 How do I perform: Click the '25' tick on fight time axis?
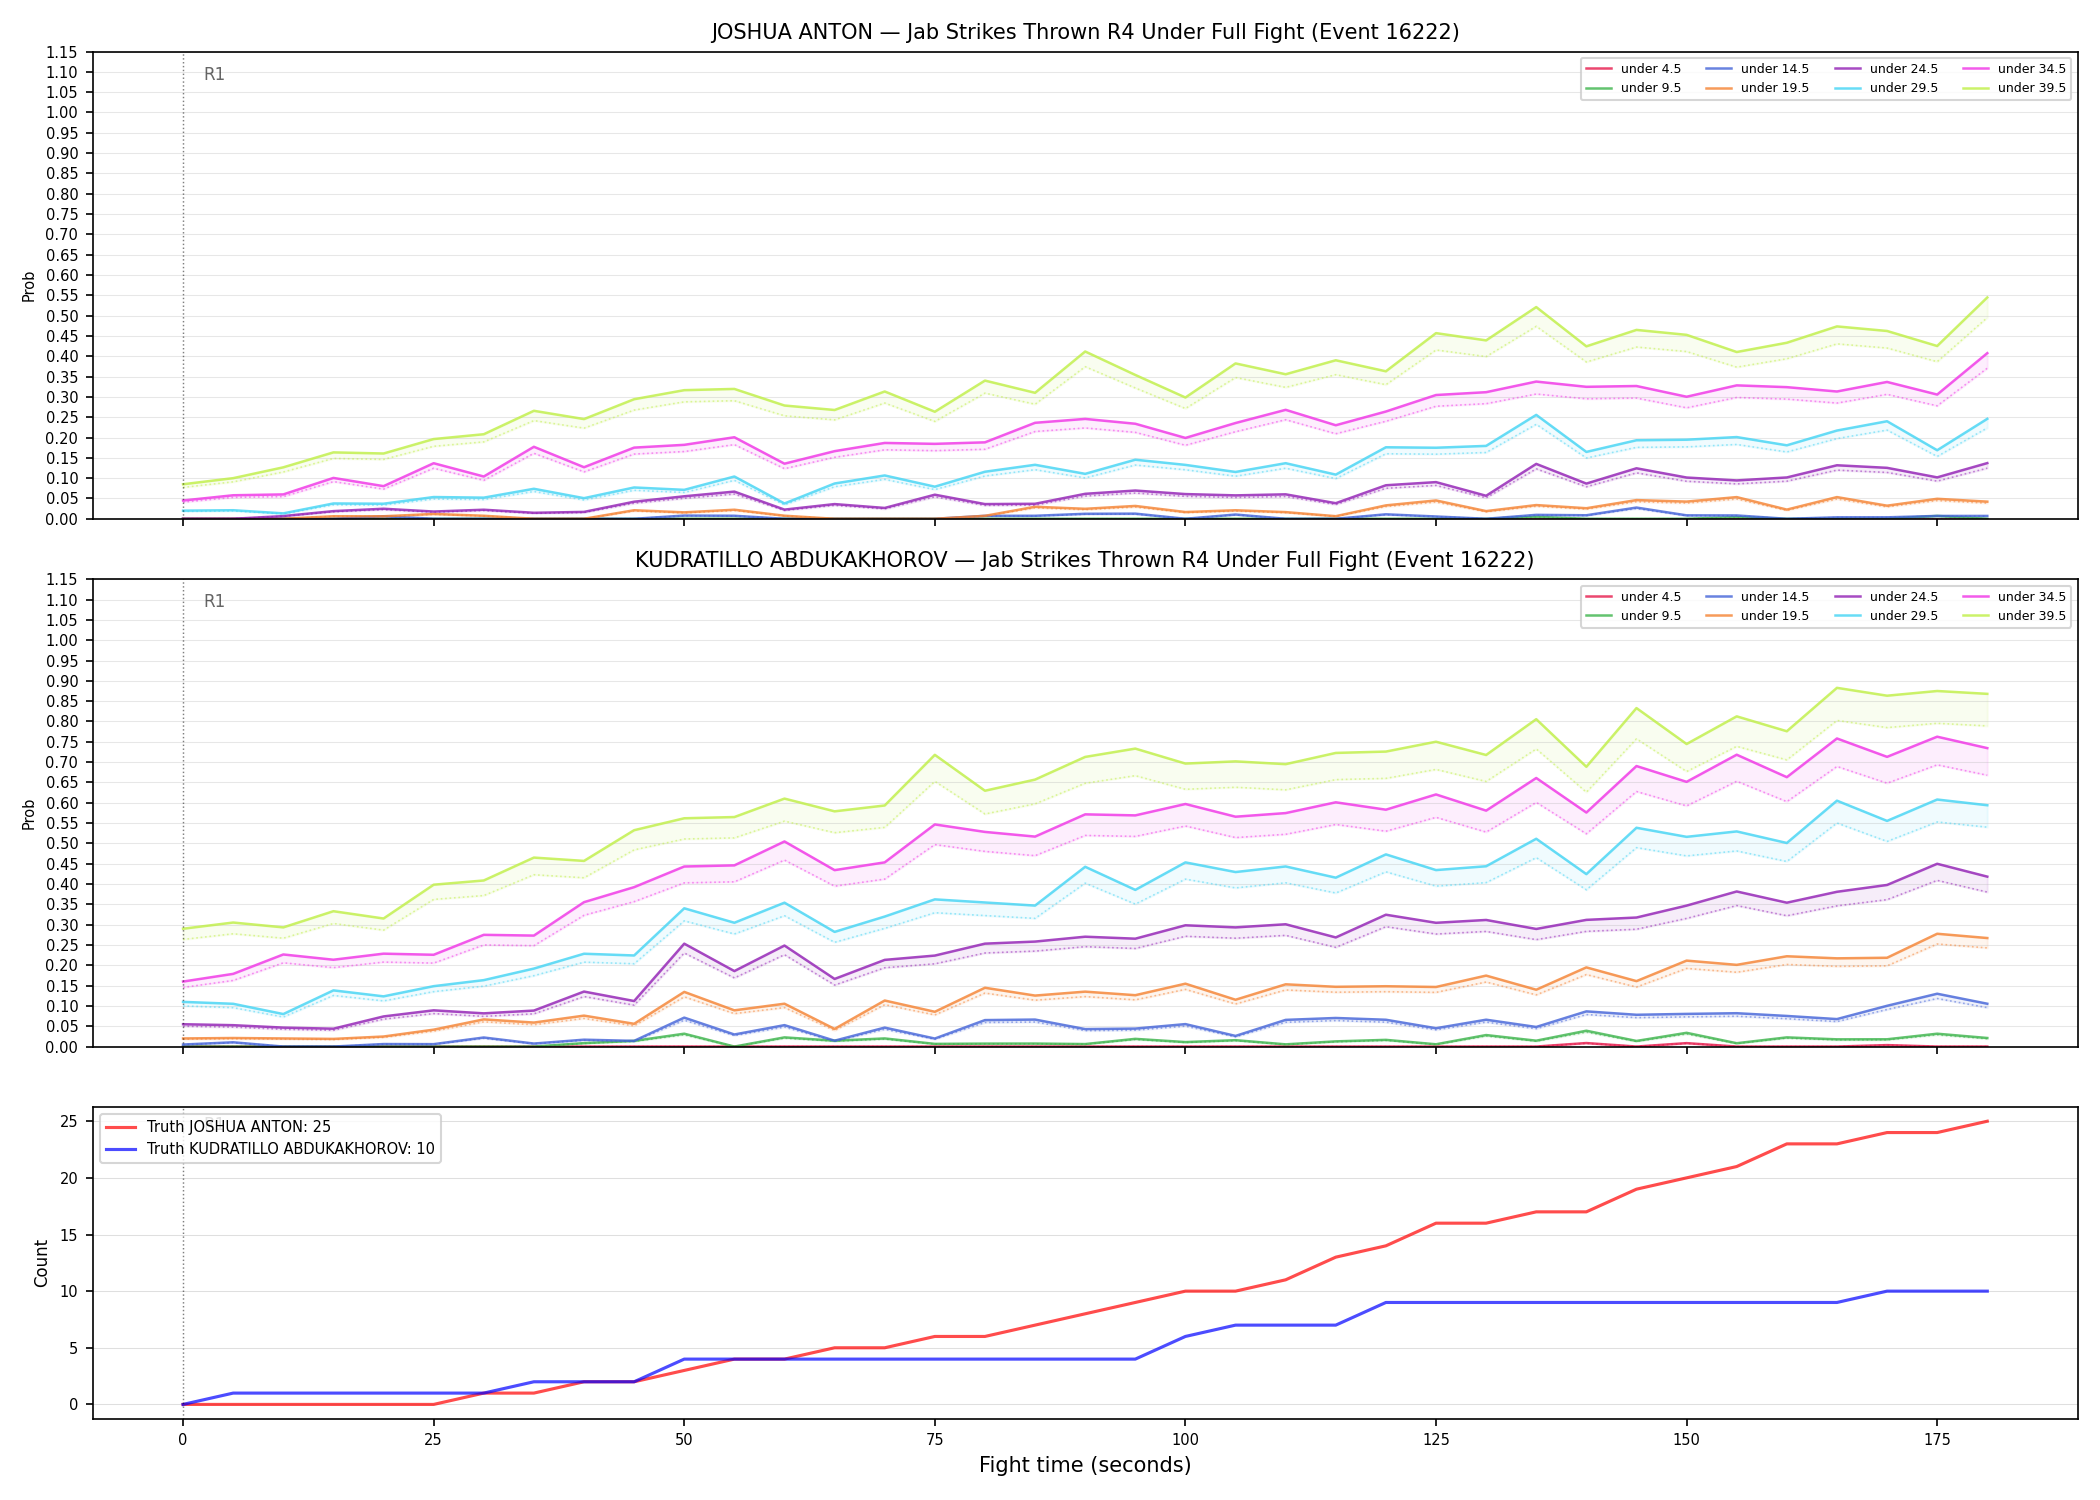(x=433, y=1440)
